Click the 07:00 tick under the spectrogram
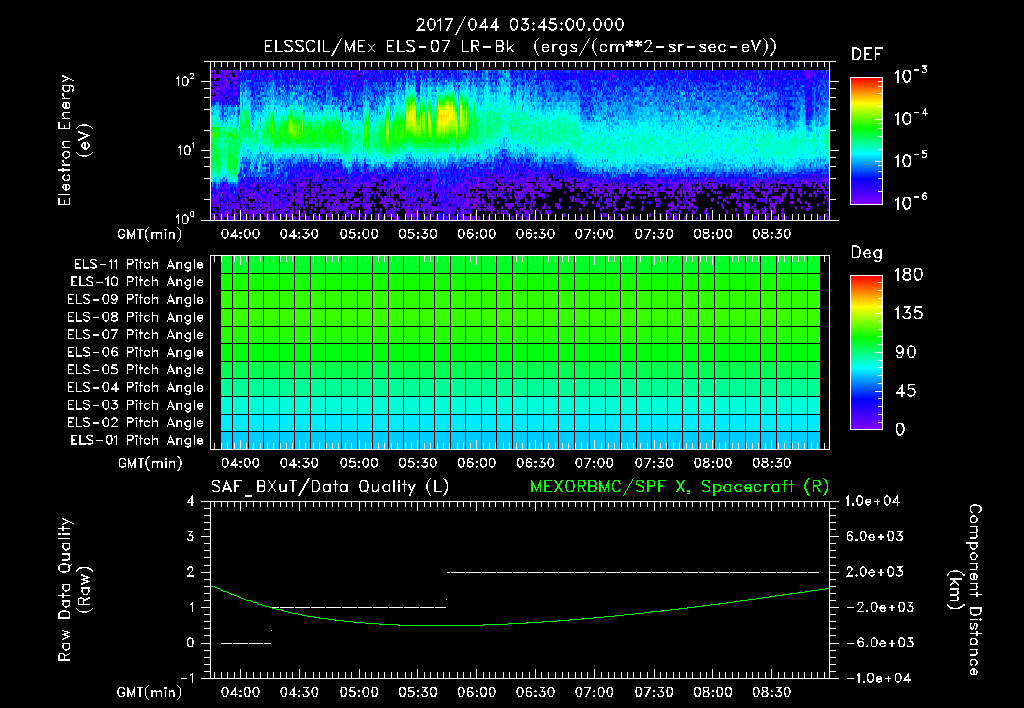The width and height of the screenshot is (1024, 708). tap(594, 234)
